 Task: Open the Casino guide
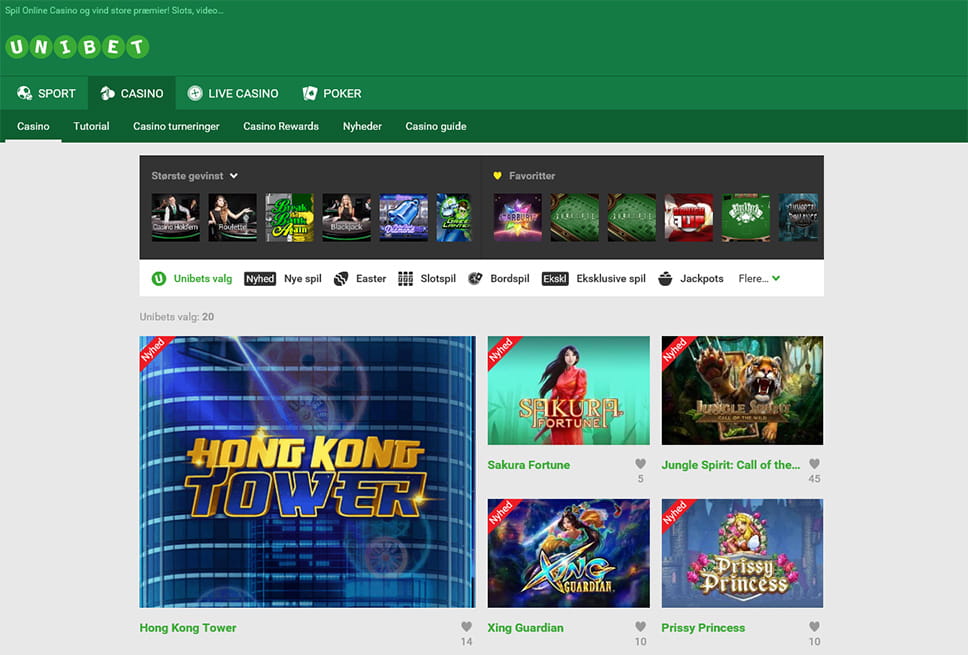point(436,126)
